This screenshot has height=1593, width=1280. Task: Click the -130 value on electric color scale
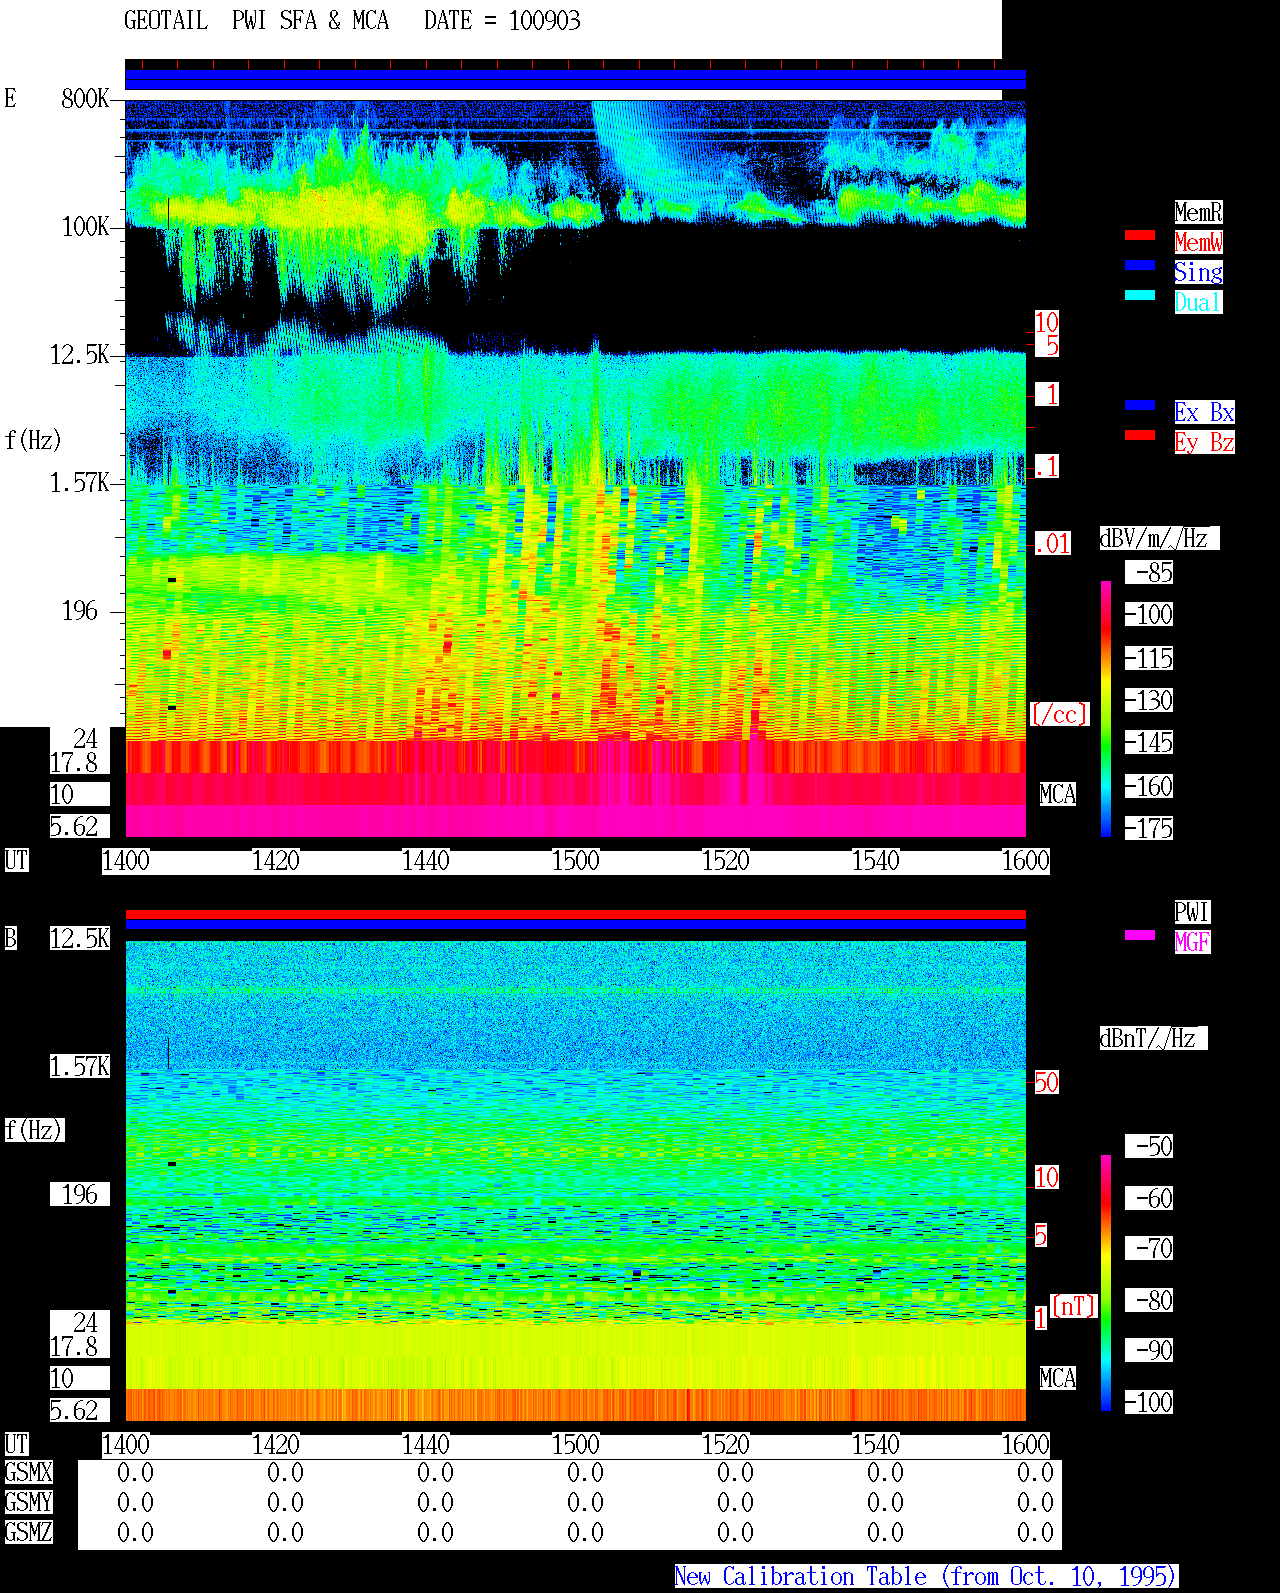coord(1150,701)
